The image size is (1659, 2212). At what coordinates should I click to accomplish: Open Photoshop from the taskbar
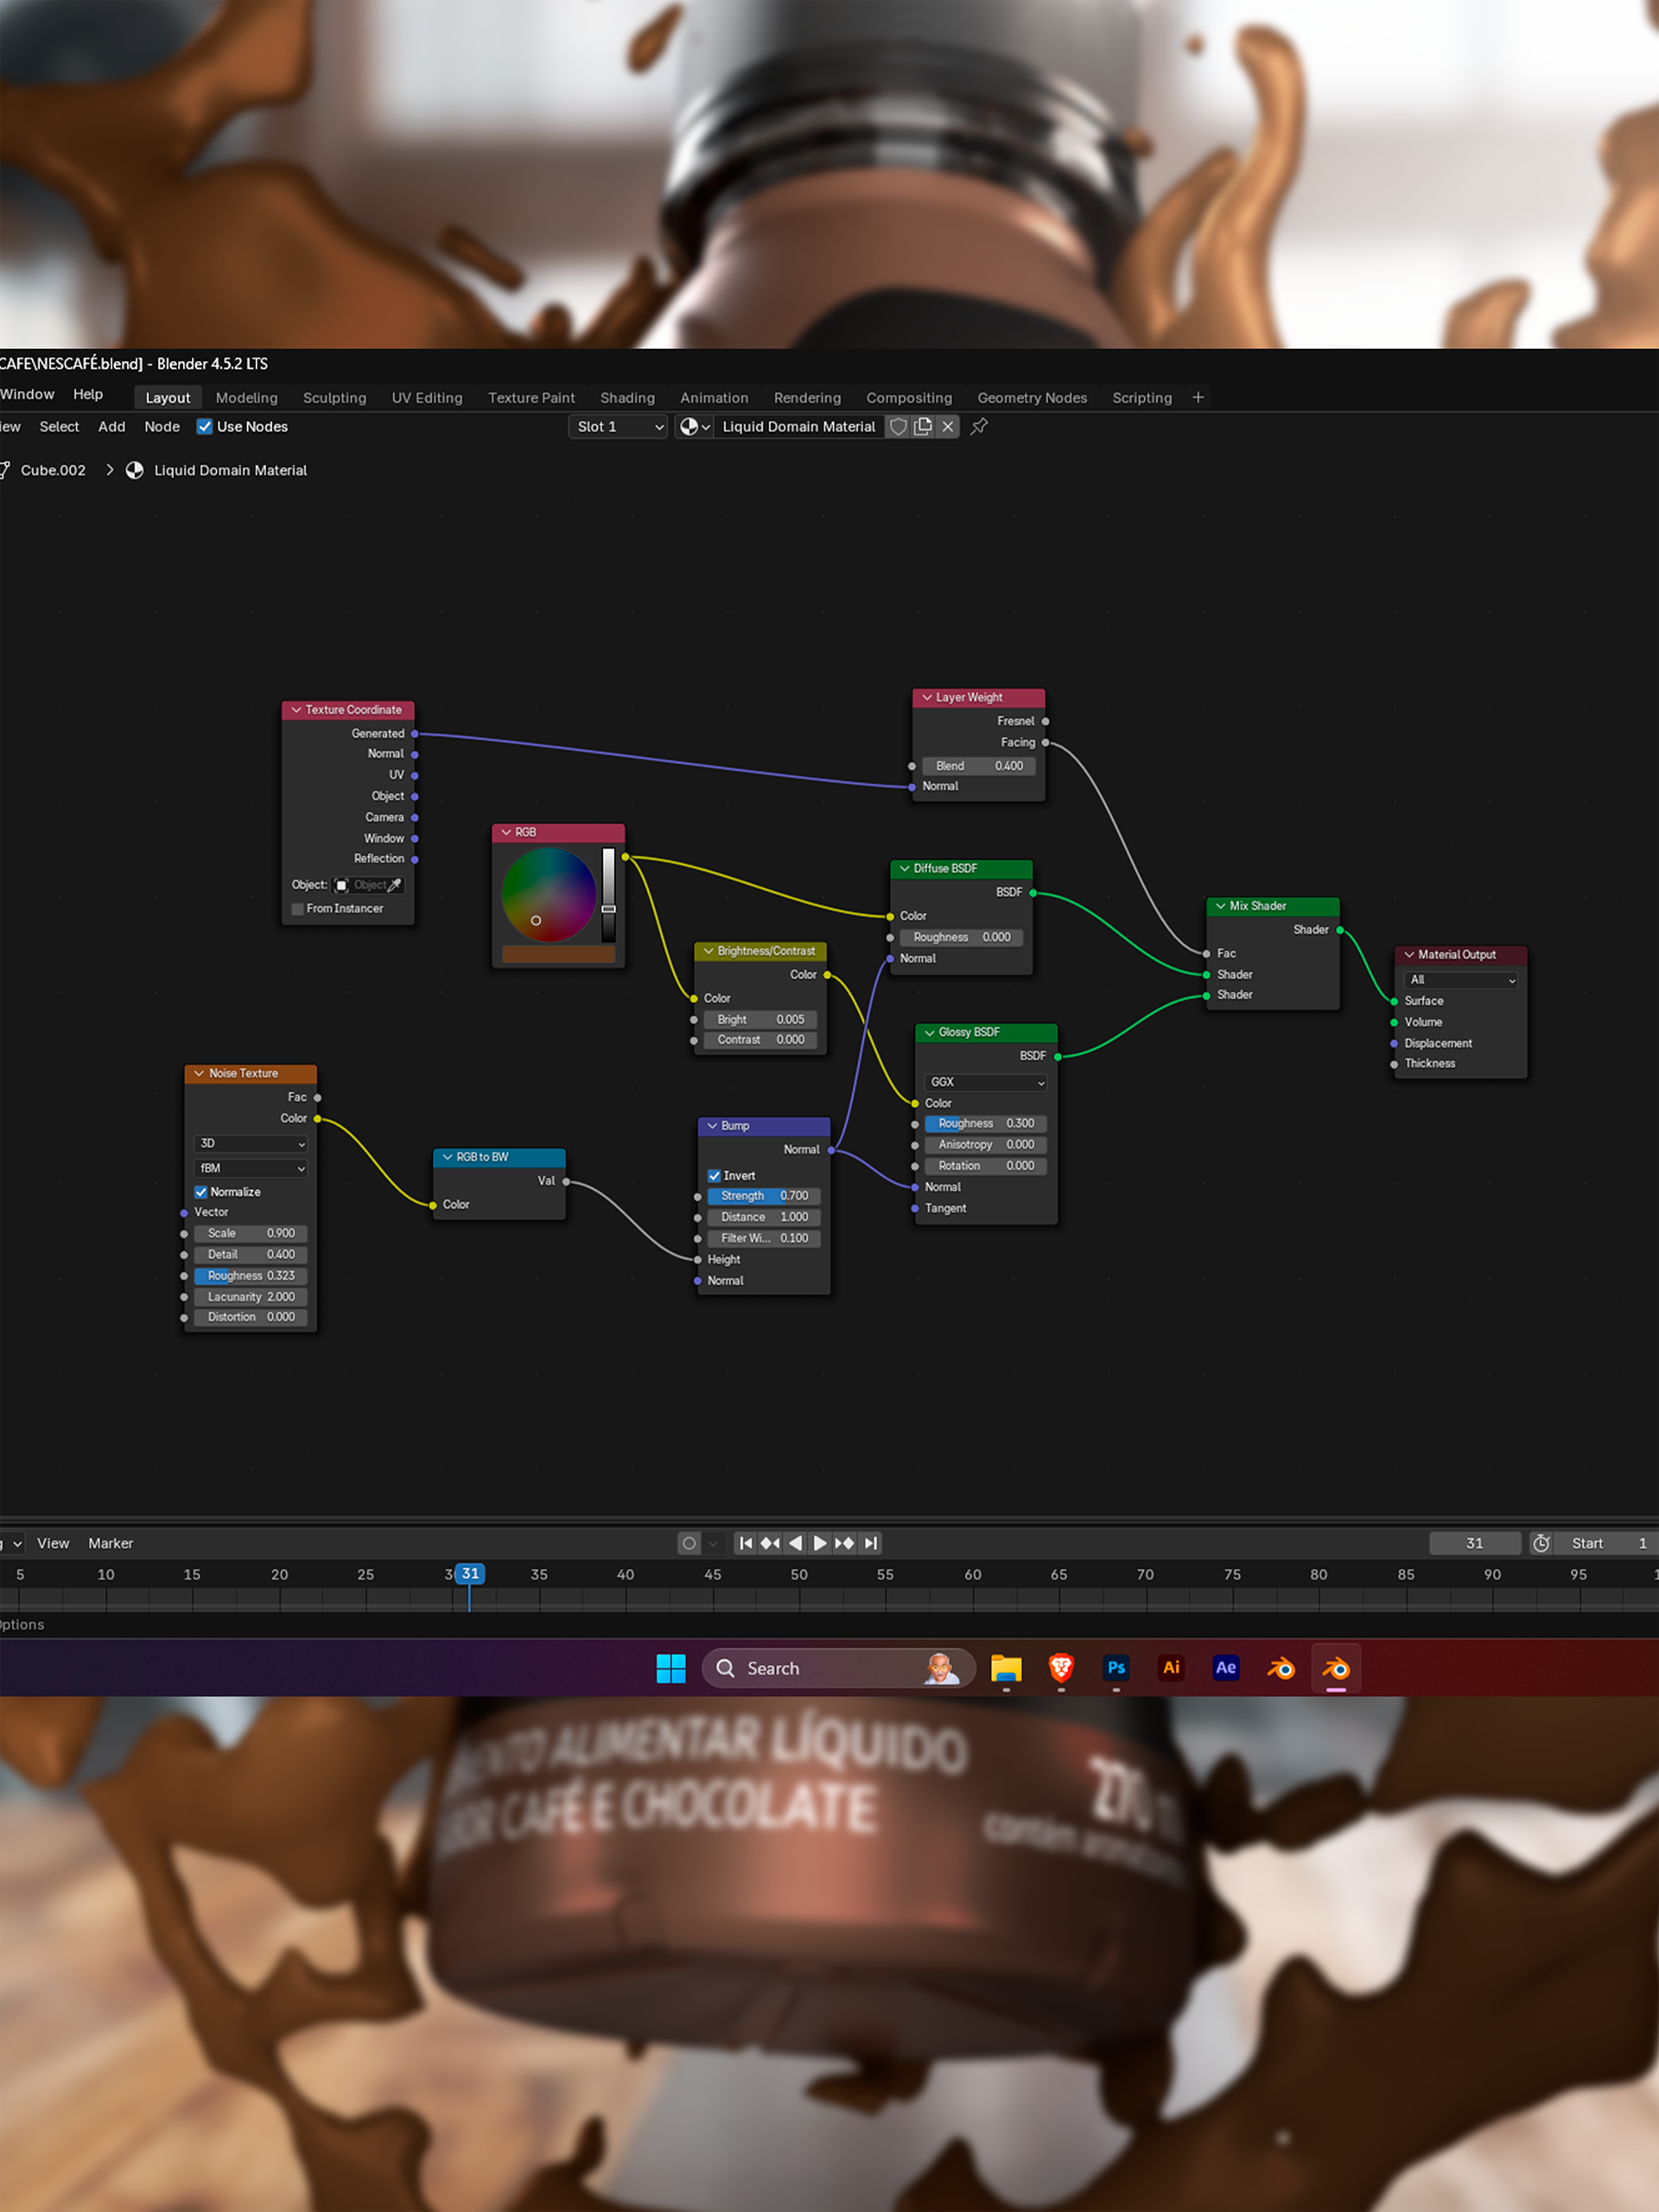pyautogui.click(x=1116, y=1668)
